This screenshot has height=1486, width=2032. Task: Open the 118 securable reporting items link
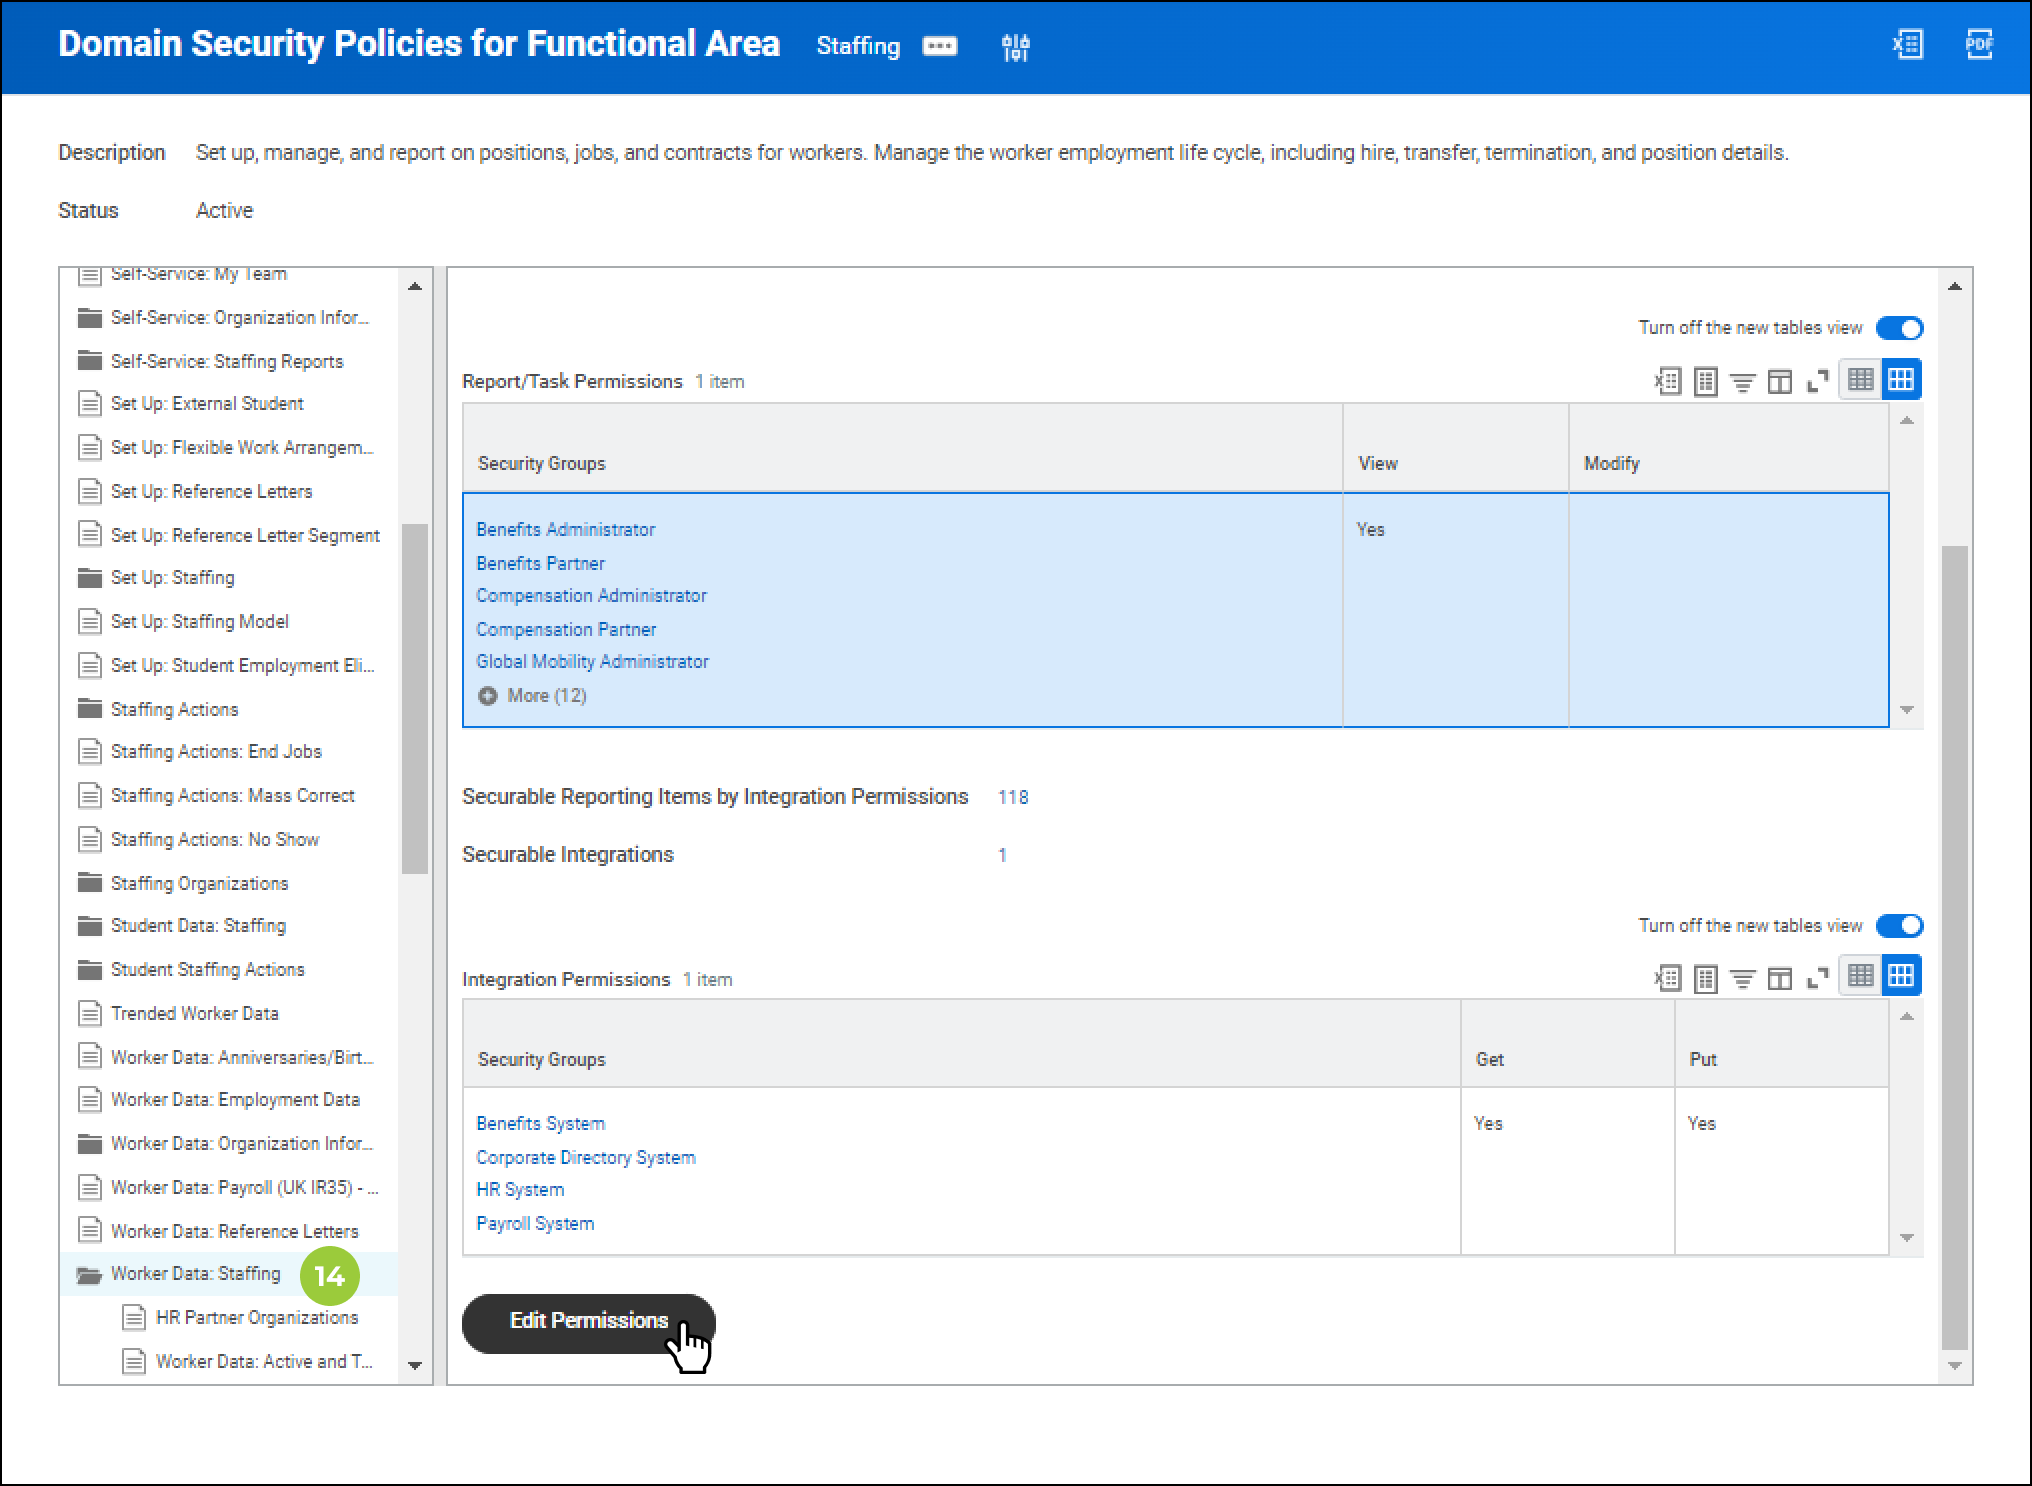(x=1013, y=797)
